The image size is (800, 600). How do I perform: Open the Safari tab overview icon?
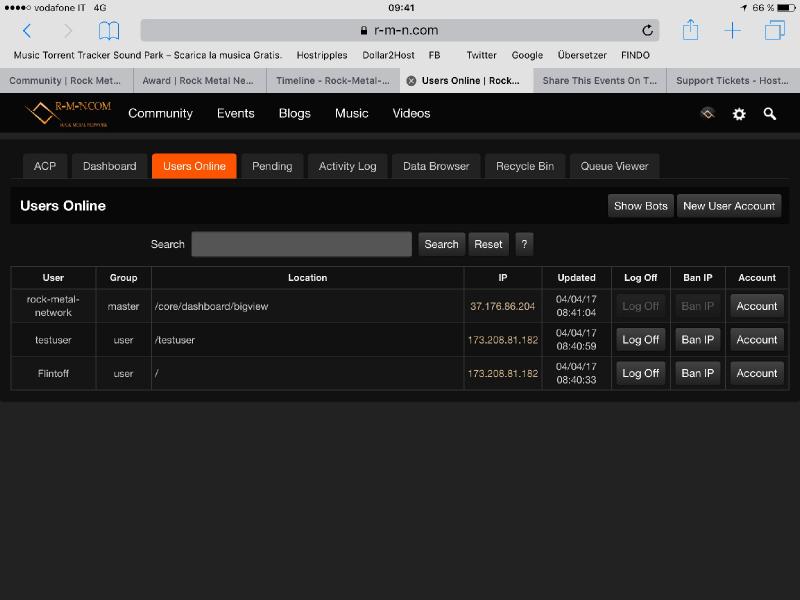774,30
